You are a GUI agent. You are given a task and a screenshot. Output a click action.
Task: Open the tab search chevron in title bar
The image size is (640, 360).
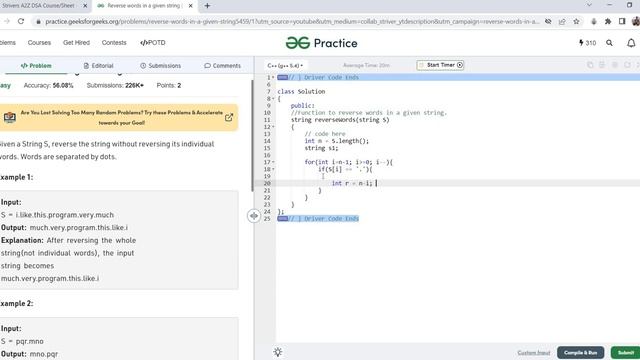click(589, 5)
